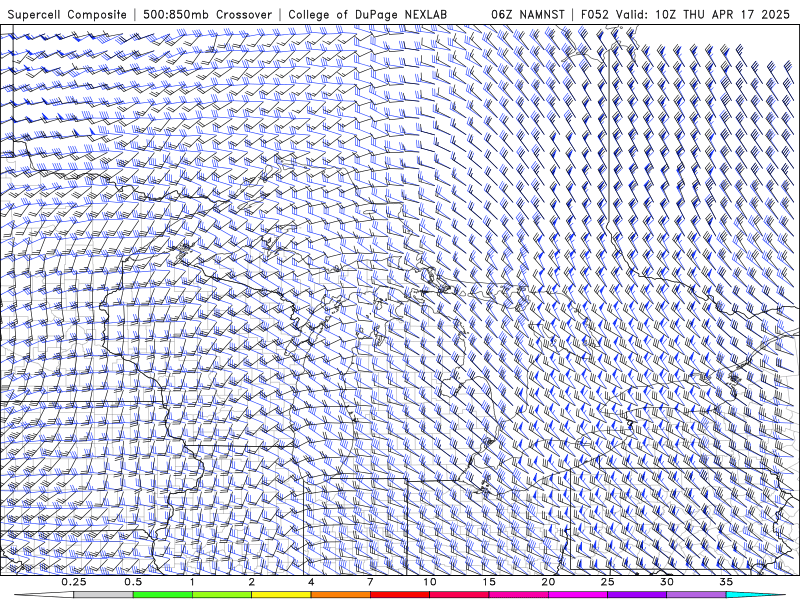This screenshot has height=600, width=800.
Task: Click the legend value "25"
Action: point(607,582)
